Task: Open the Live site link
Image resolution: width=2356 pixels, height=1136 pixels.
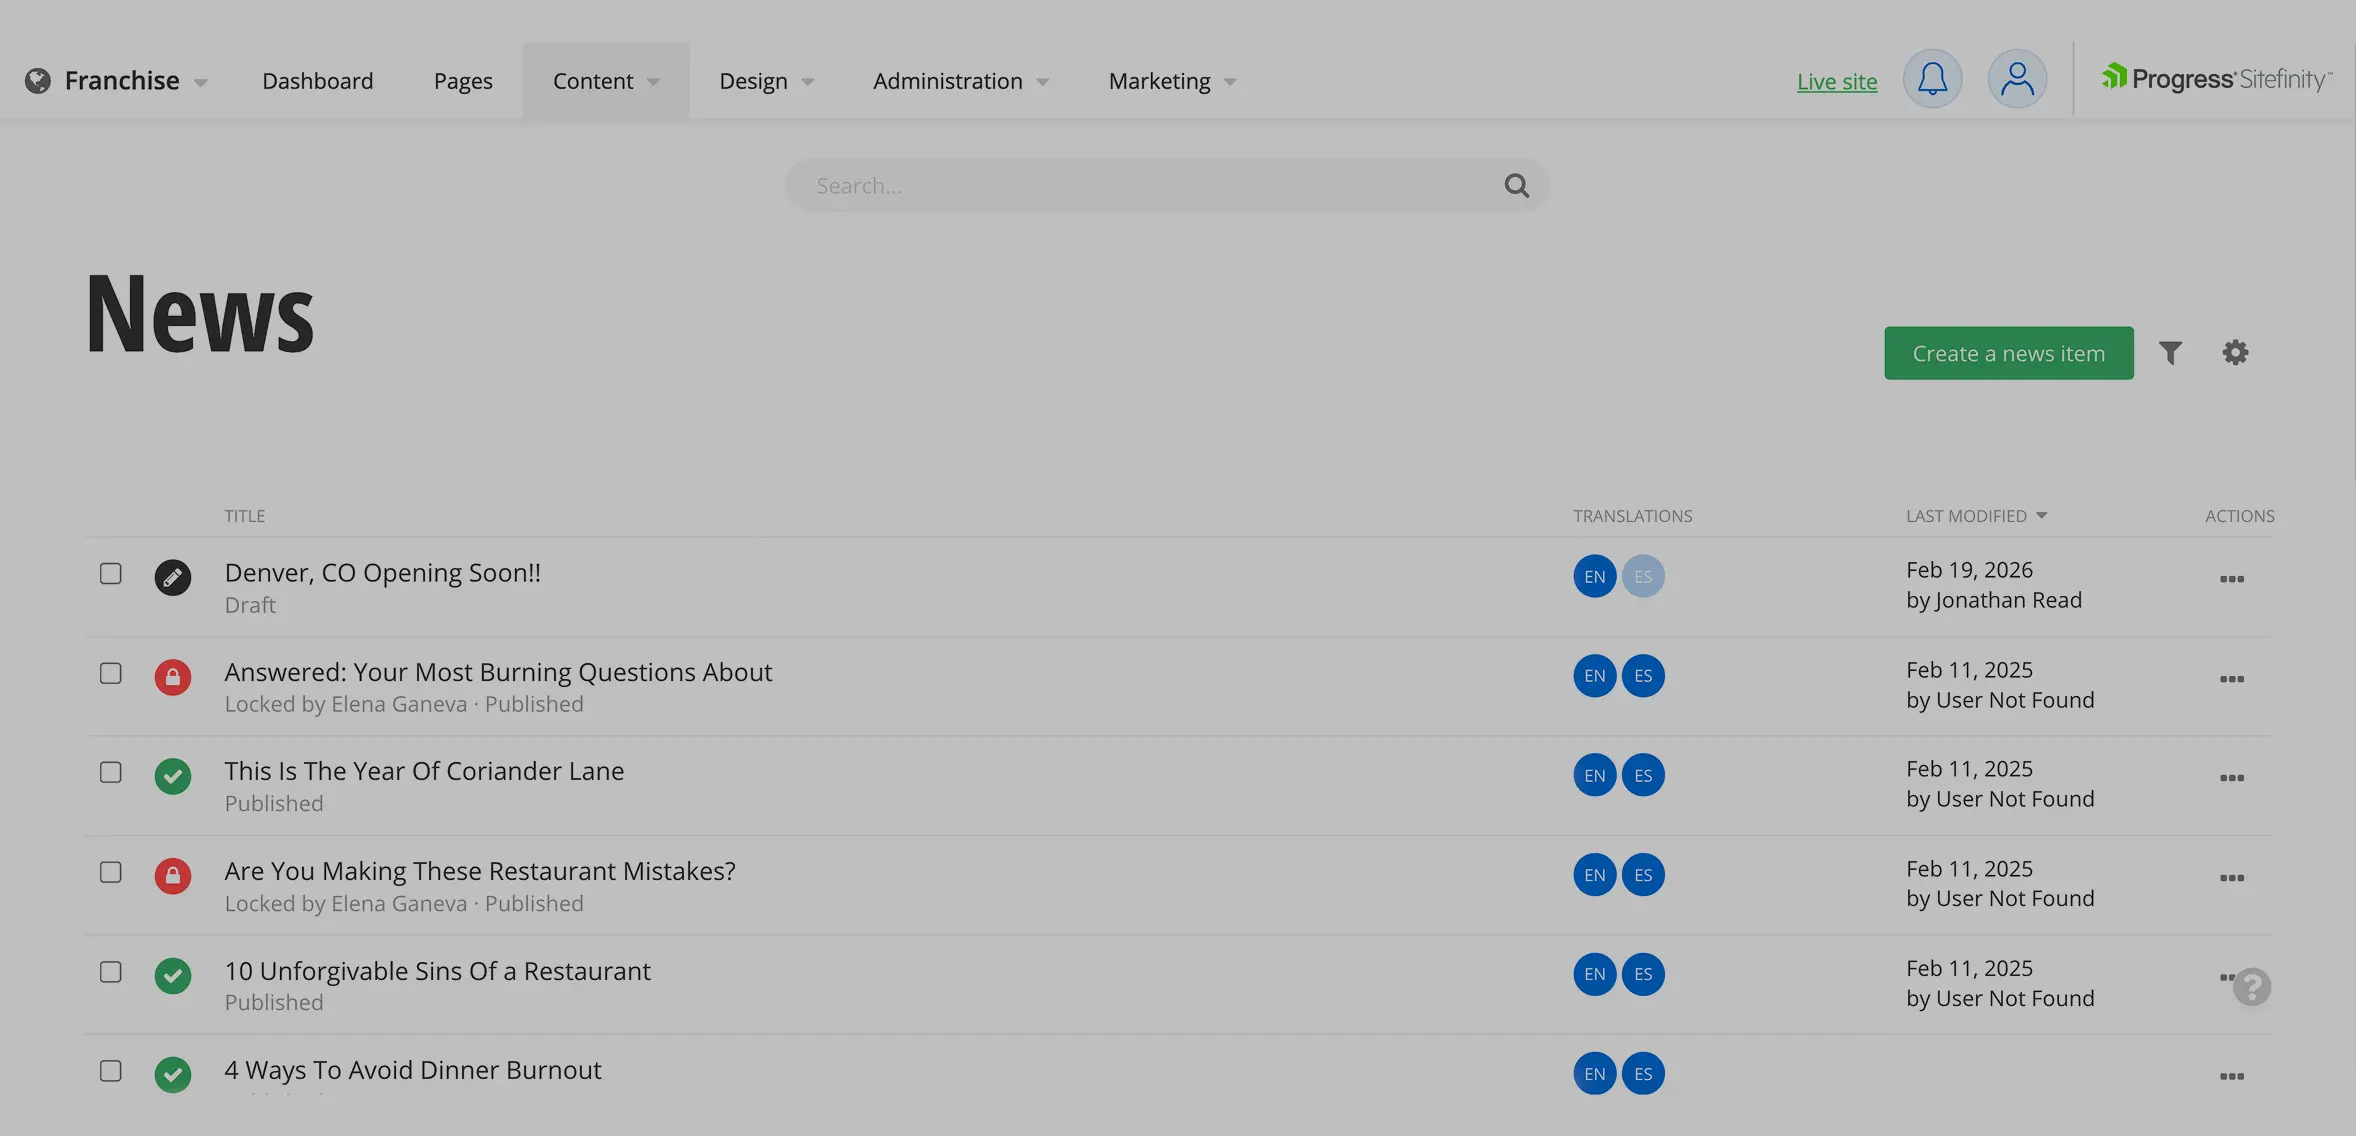Action: 1836,82
